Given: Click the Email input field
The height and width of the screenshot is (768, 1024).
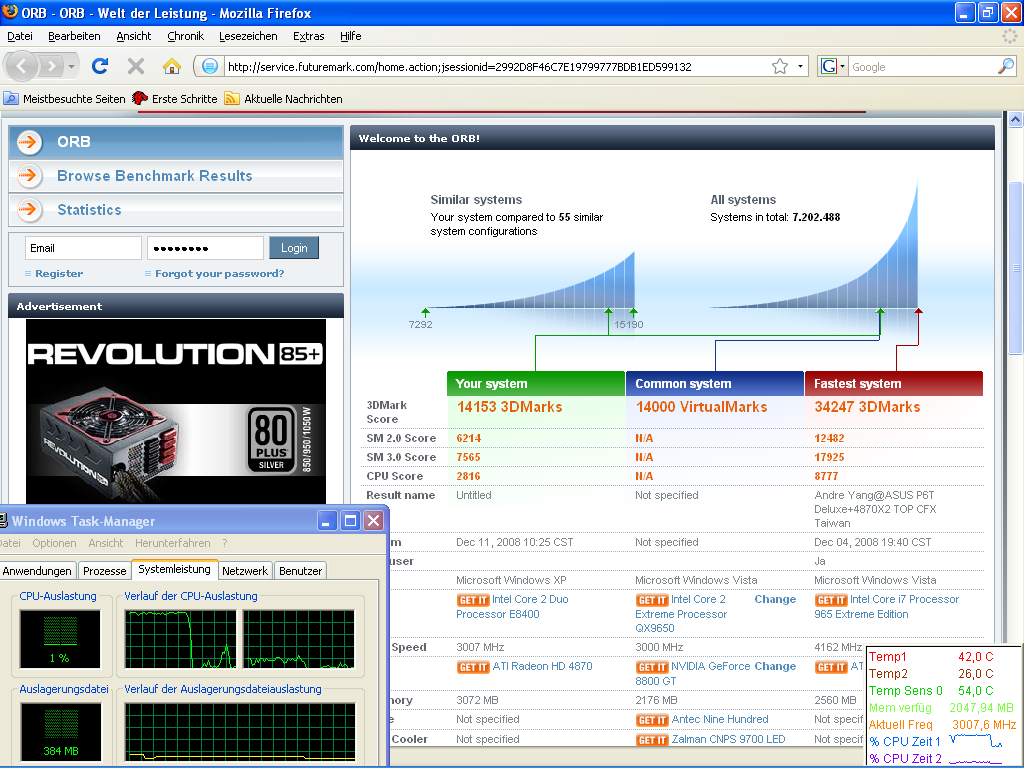Looking at the screenshot, I should [83, 248].
